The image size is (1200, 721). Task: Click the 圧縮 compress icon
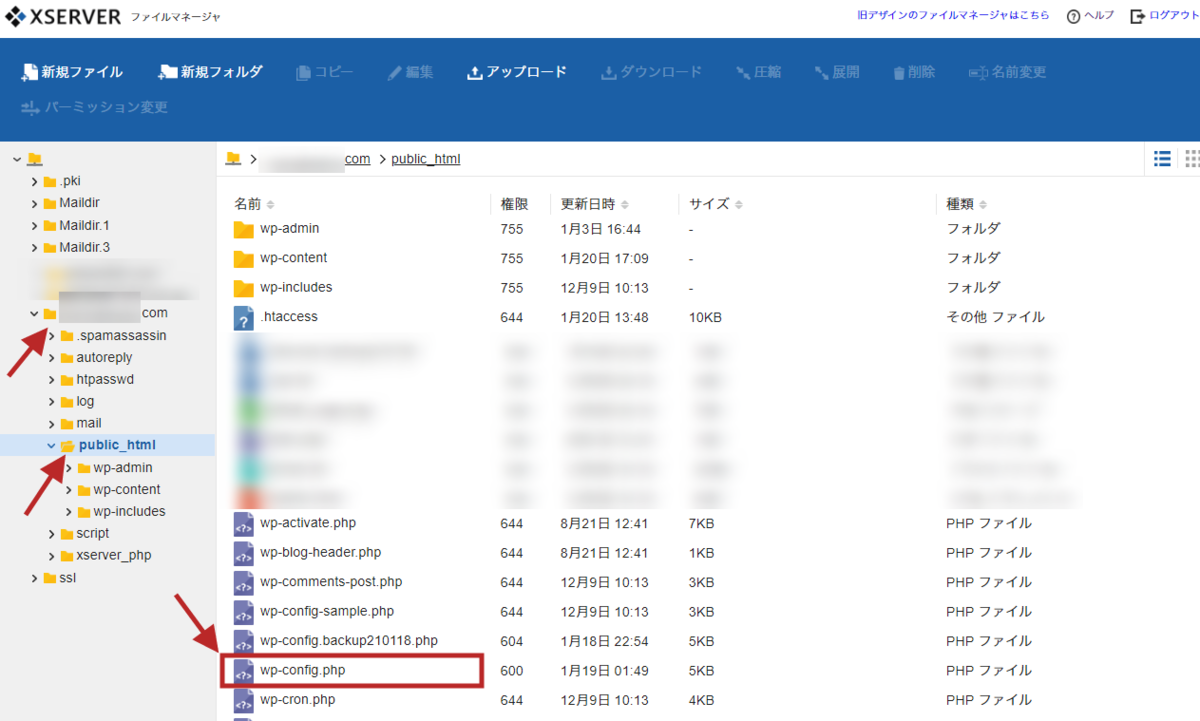tap(758, 71)
